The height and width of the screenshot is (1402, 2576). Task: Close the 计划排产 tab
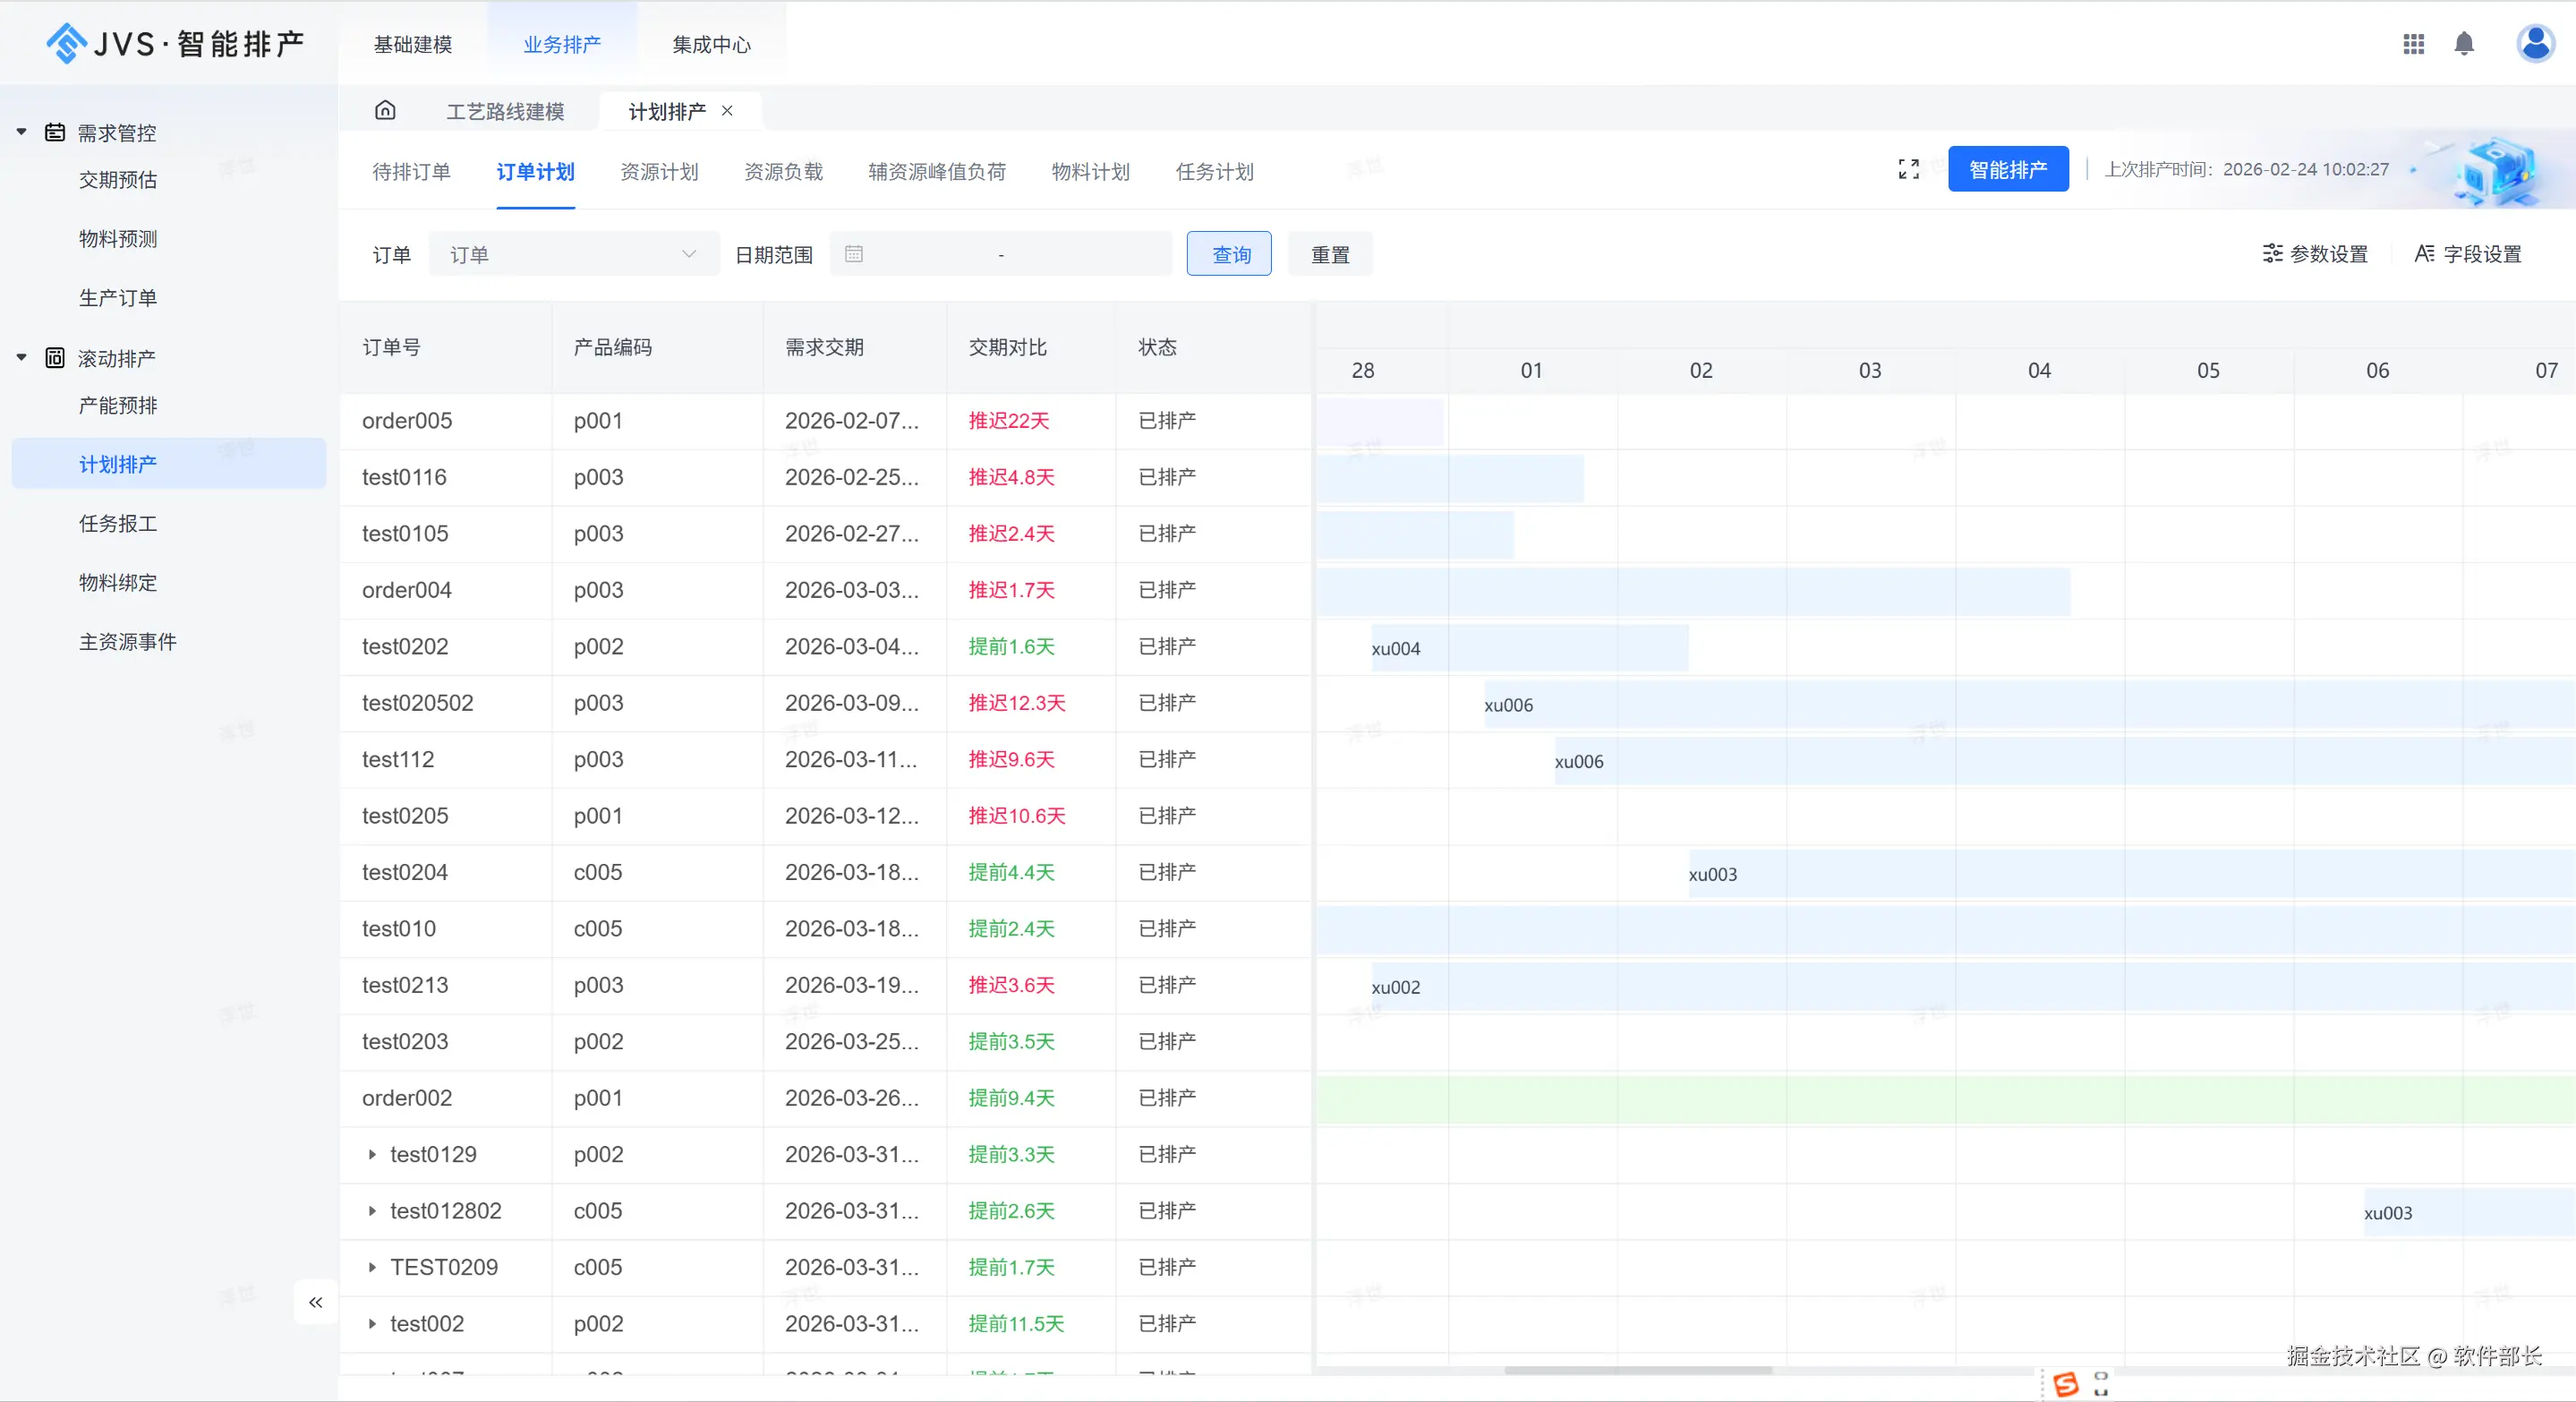tap(728, 111)
